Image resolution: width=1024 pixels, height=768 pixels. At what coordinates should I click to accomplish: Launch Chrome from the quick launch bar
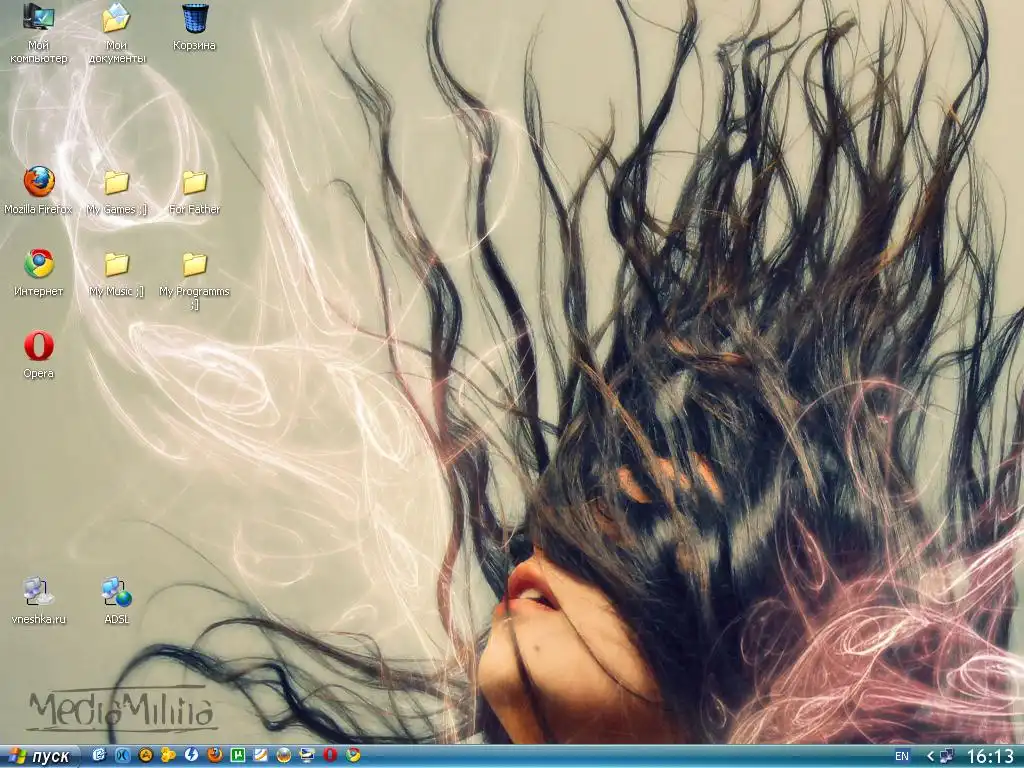pos(353,756)
